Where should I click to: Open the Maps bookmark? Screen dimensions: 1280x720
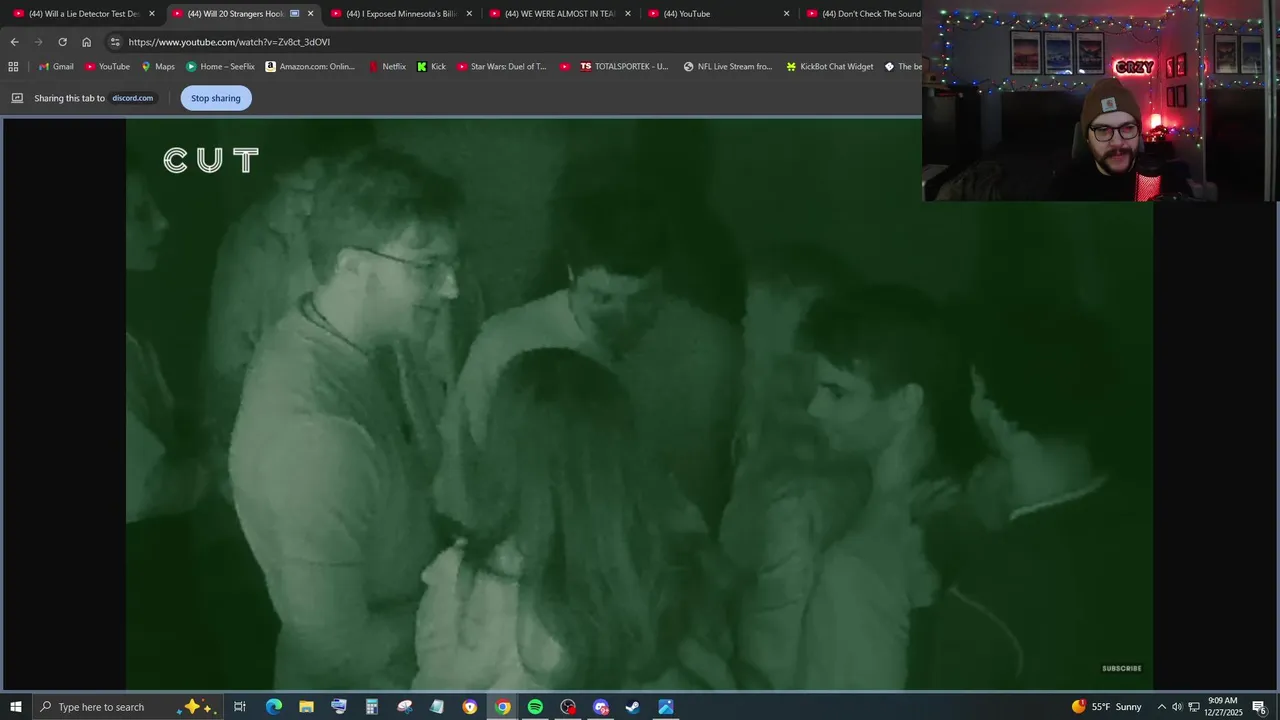158,67
